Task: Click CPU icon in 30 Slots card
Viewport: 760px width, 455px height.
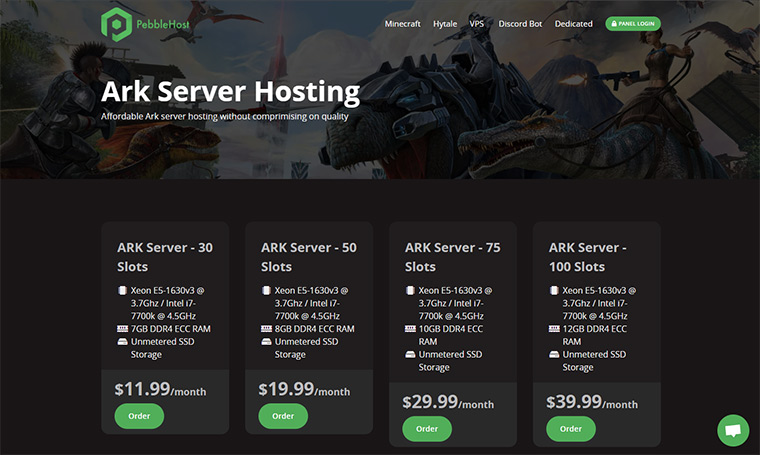Action: pyautogui.click(x=122, y=290)
